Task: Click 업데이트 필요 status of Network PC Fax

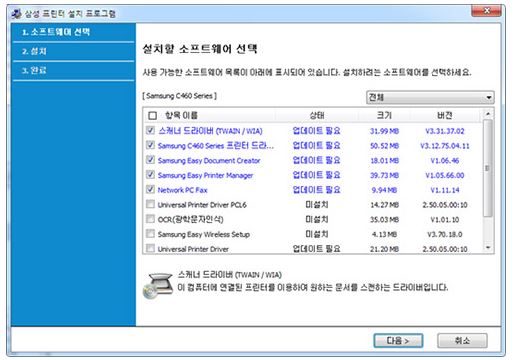Action: click(316, 190)
